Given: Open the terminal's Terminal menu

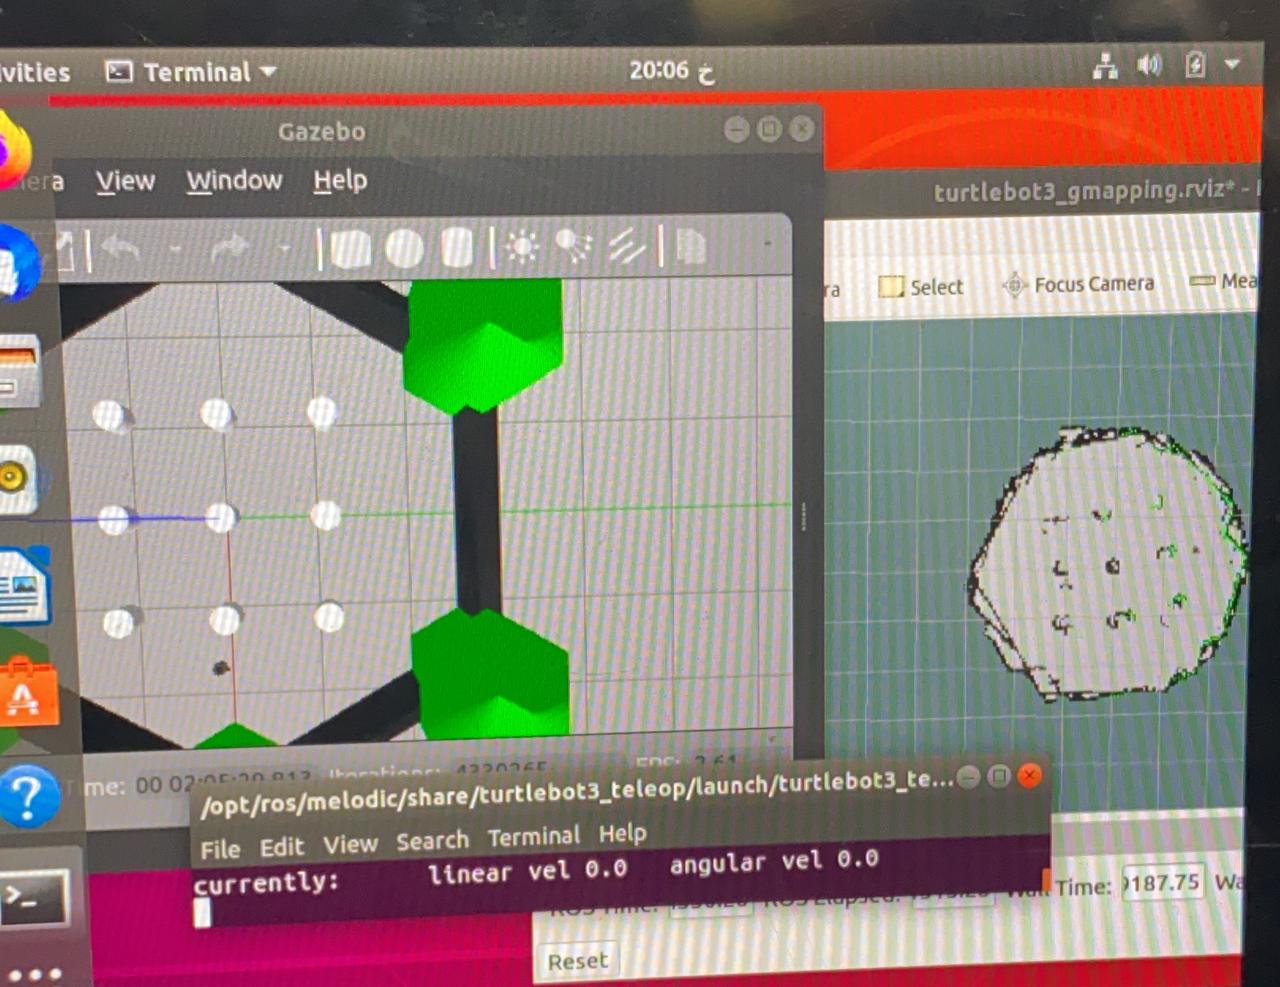Looking at the screenshot, I should coord(534,836).
